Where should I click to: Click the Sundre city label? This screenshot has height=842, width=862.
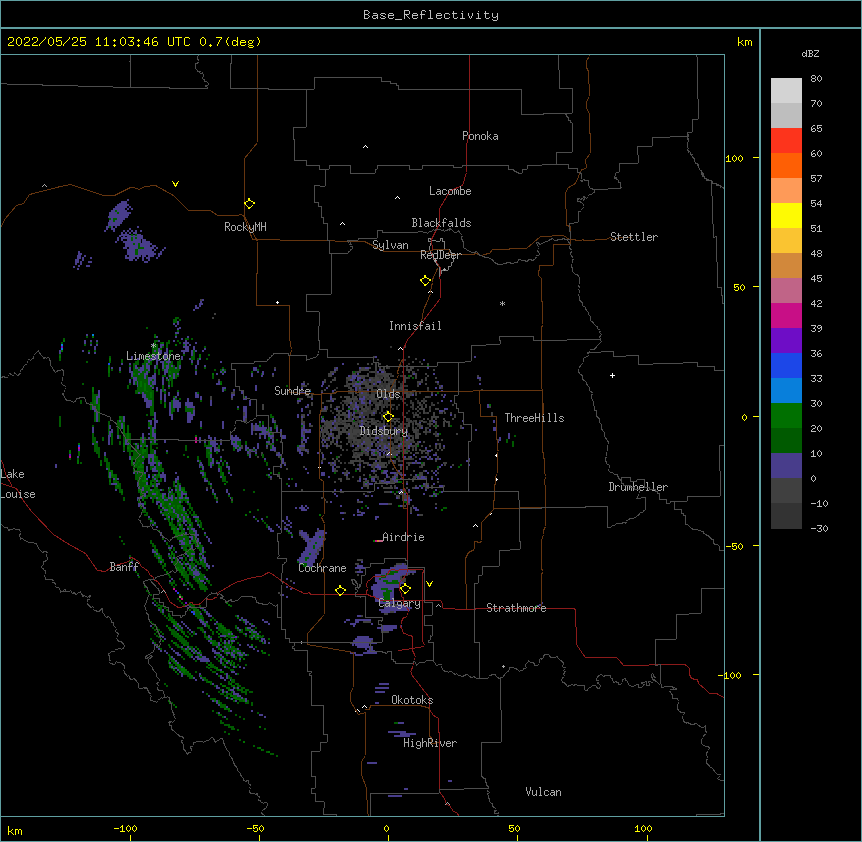coord(292,391)
